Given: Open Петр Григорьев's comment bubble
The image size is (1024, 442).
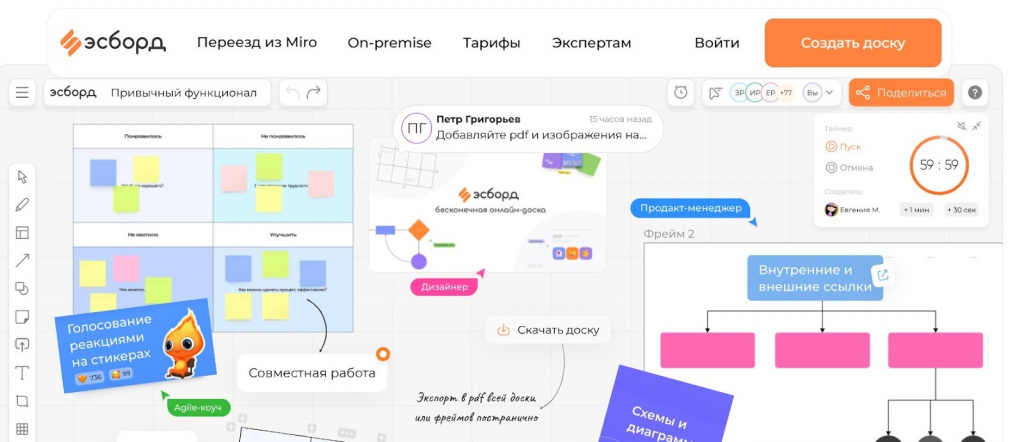Looking at the screenshot, I should click(x=528, y=129).
